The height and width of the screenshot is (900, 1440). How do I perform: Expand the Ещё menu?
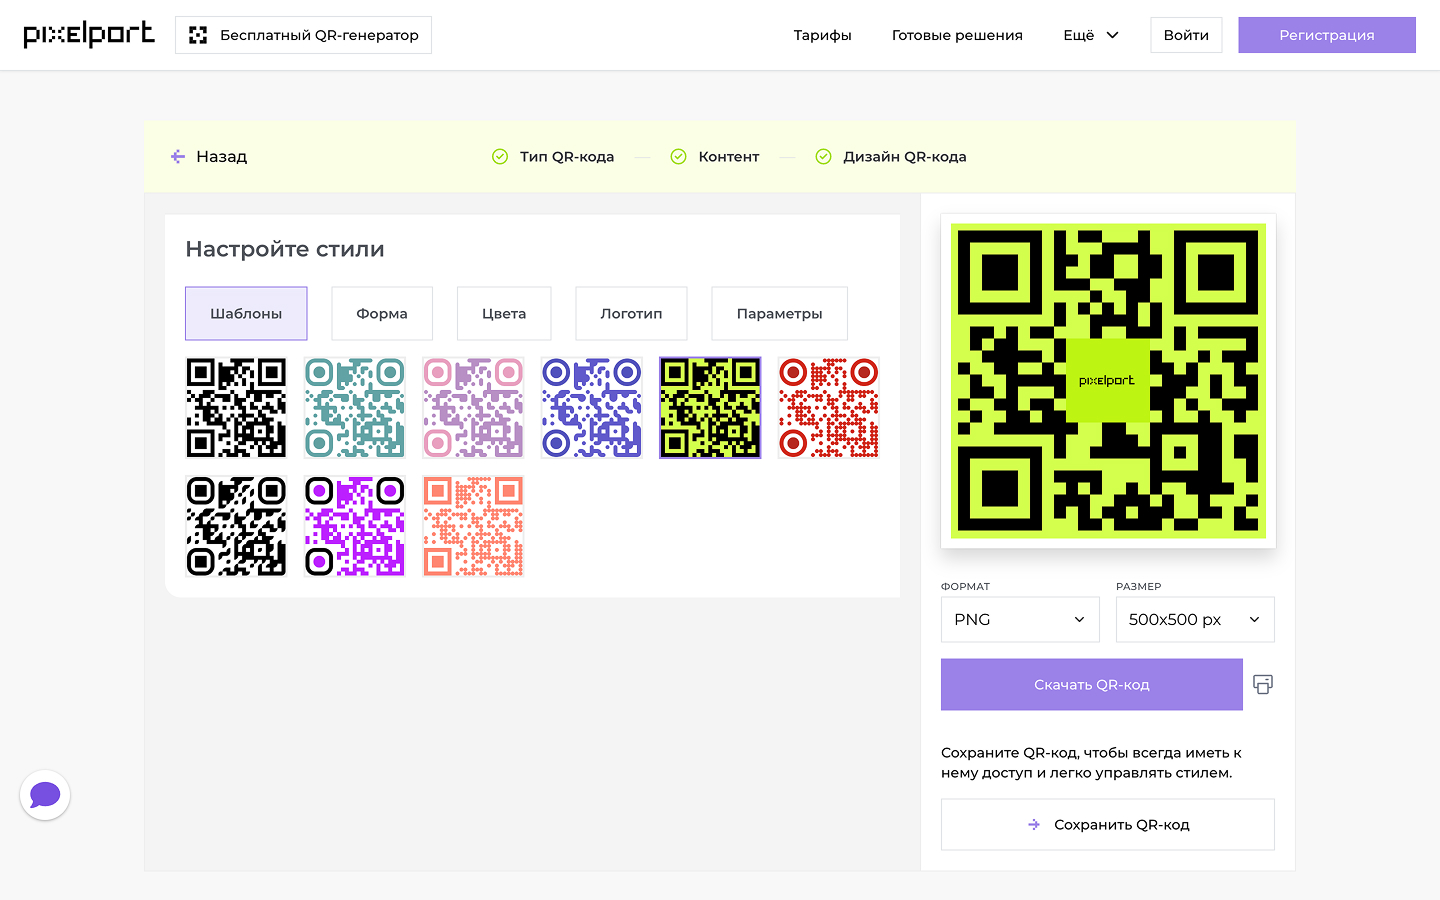click(x=1090, y=35)
